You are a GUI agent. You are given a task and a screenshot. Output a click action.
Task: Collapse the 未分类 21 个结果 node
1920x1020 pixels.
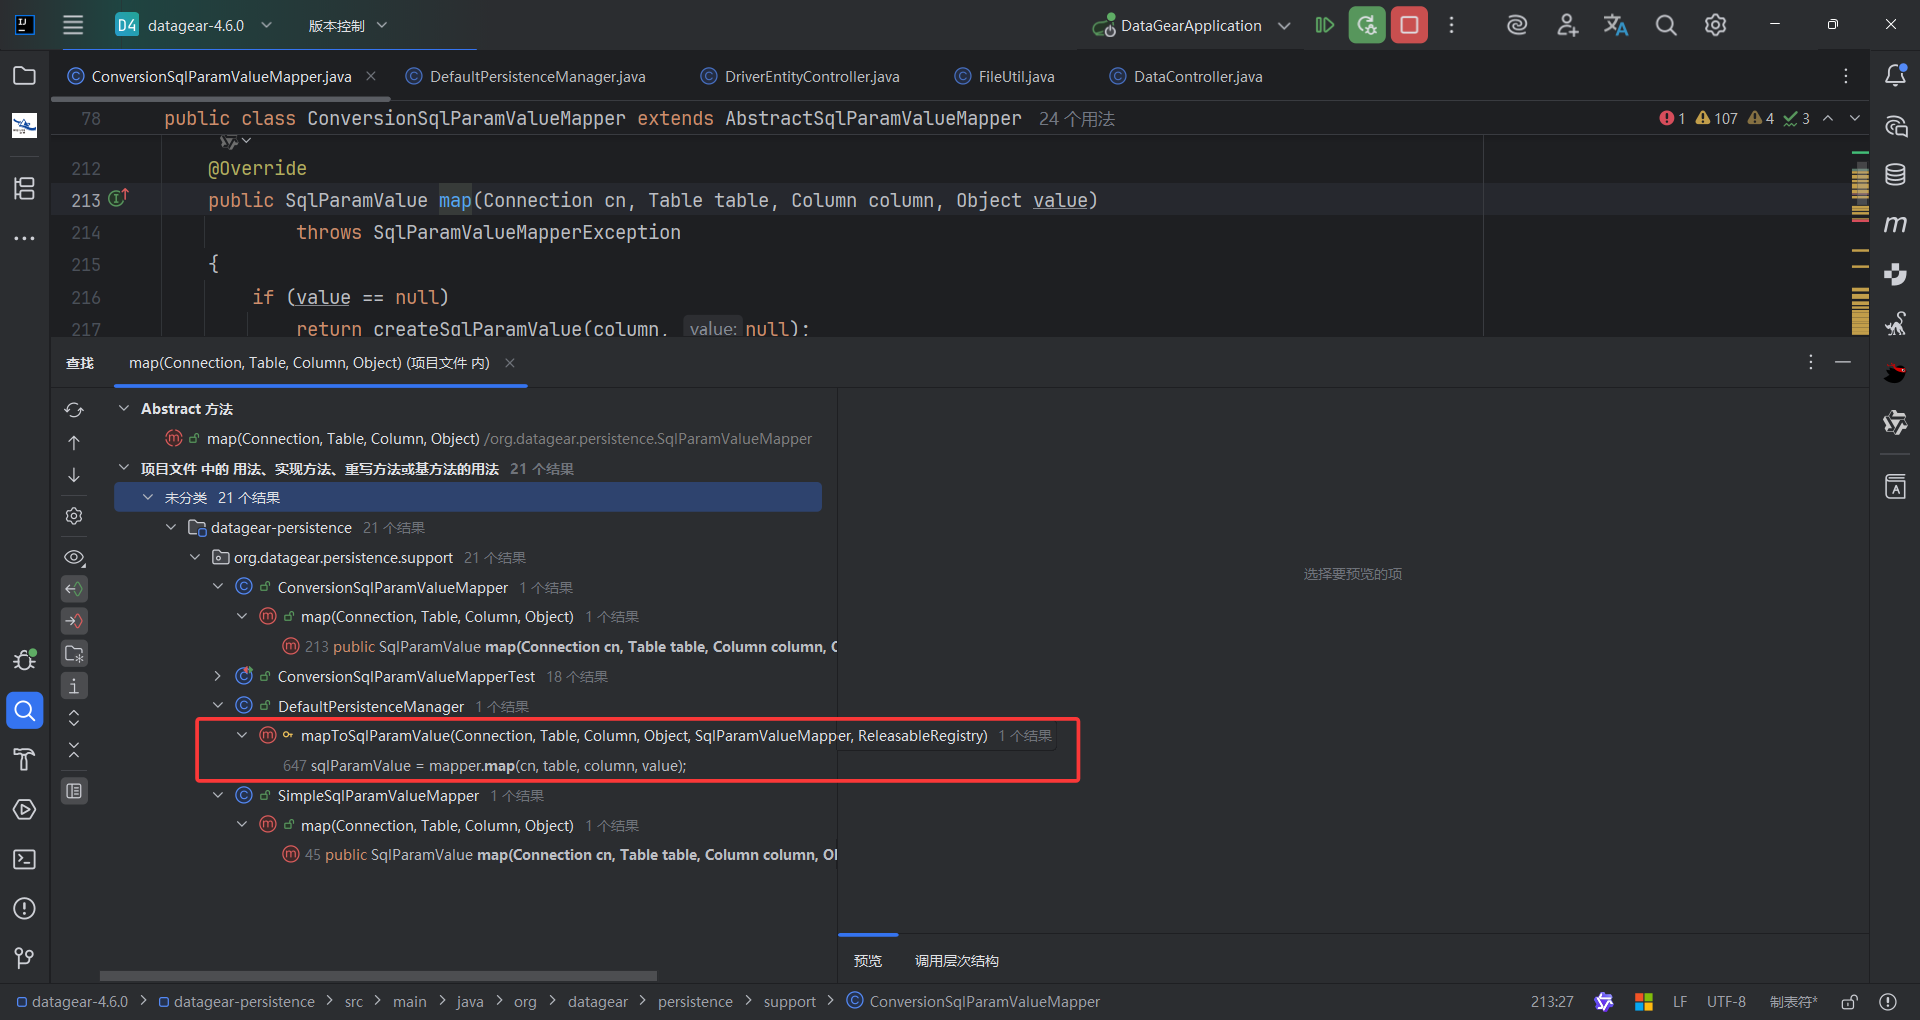[148, 497]
